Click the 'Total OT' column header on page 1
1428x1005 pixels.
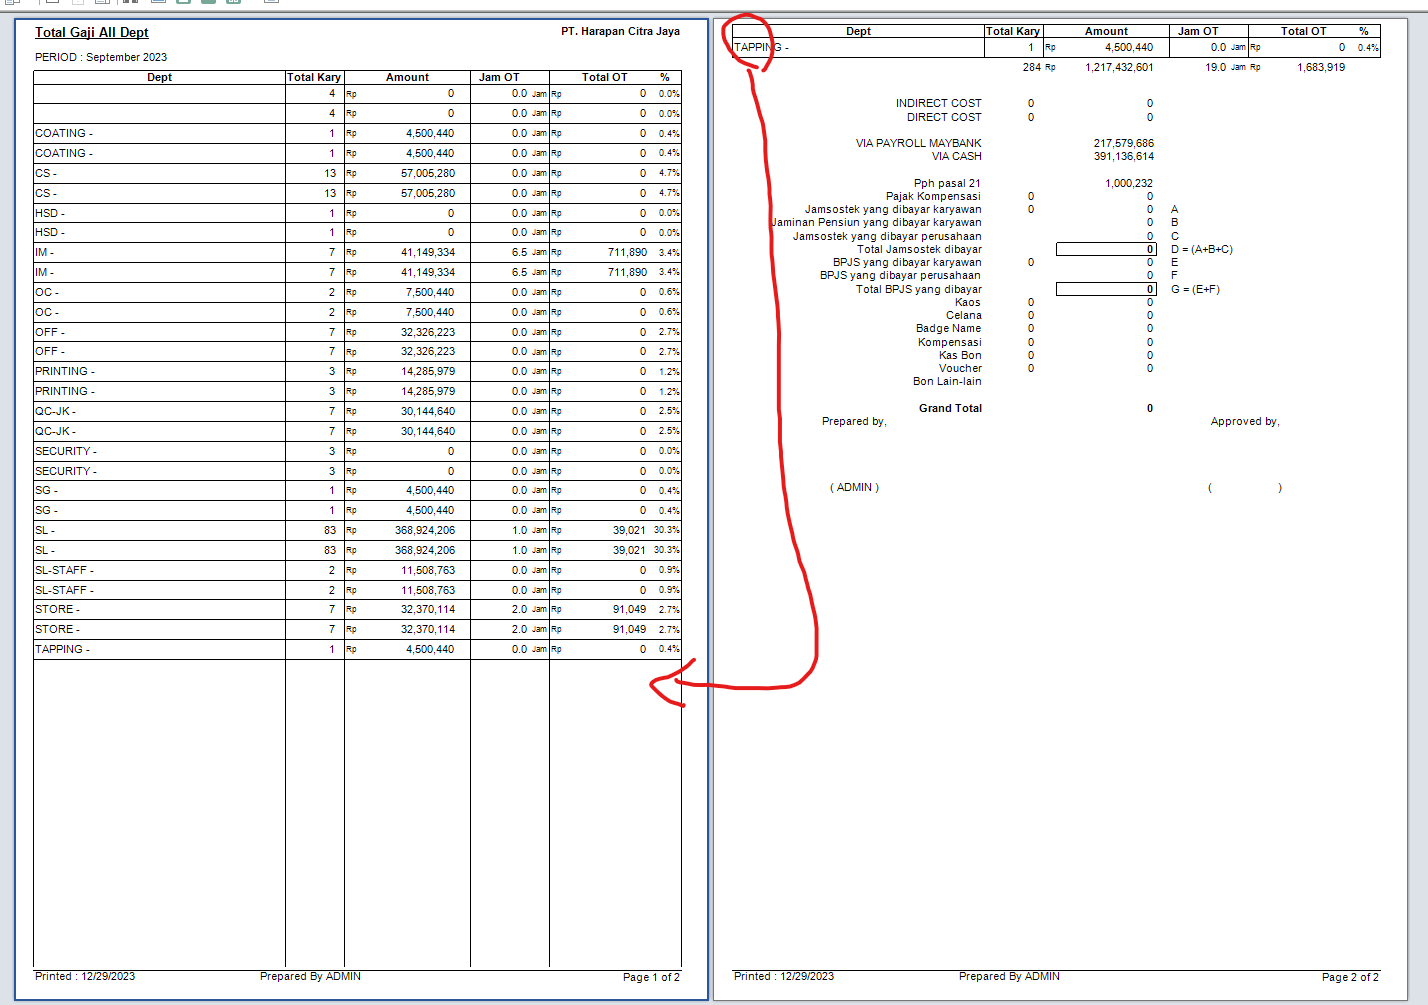tap(605, 77)
